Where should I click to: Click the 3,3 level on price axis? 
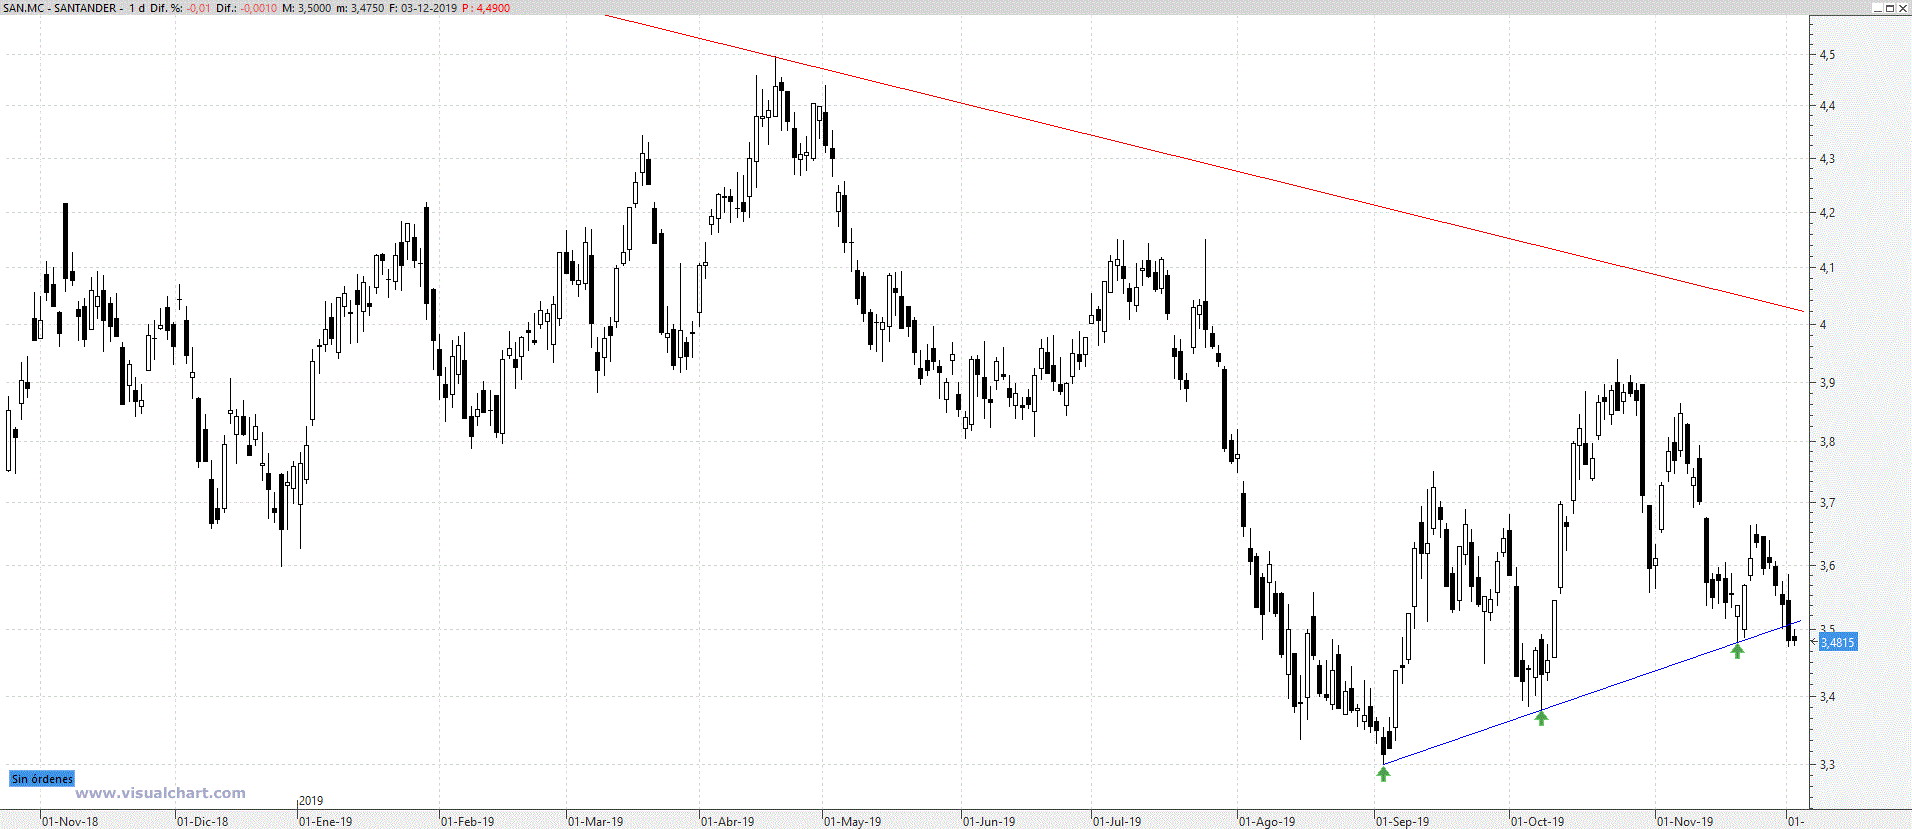(x=1827, y=765)
